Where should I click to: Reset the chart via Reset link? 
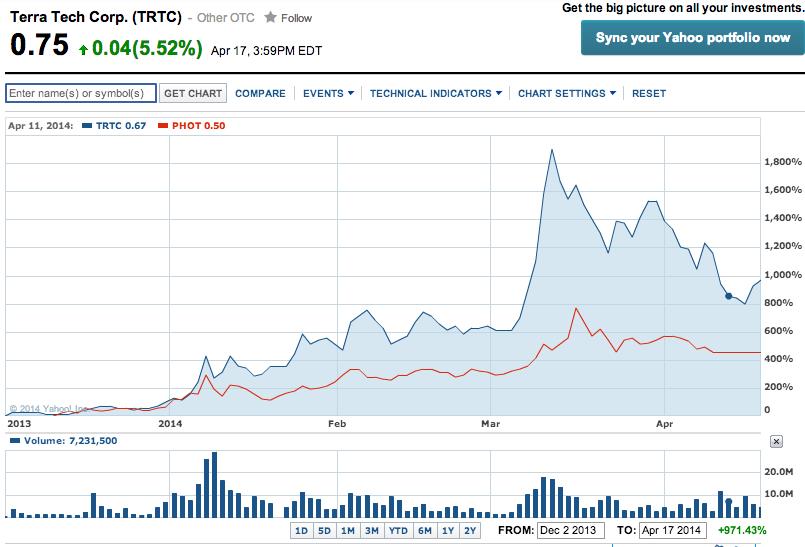(x=649, y=93)
